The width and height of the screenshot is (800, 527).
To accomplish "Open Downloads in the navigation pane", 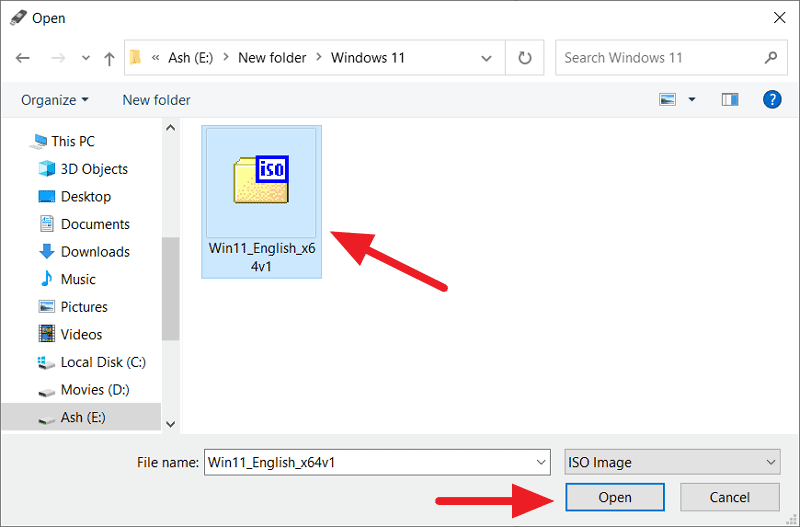I will pyautogui.click(x=95, y=252).
